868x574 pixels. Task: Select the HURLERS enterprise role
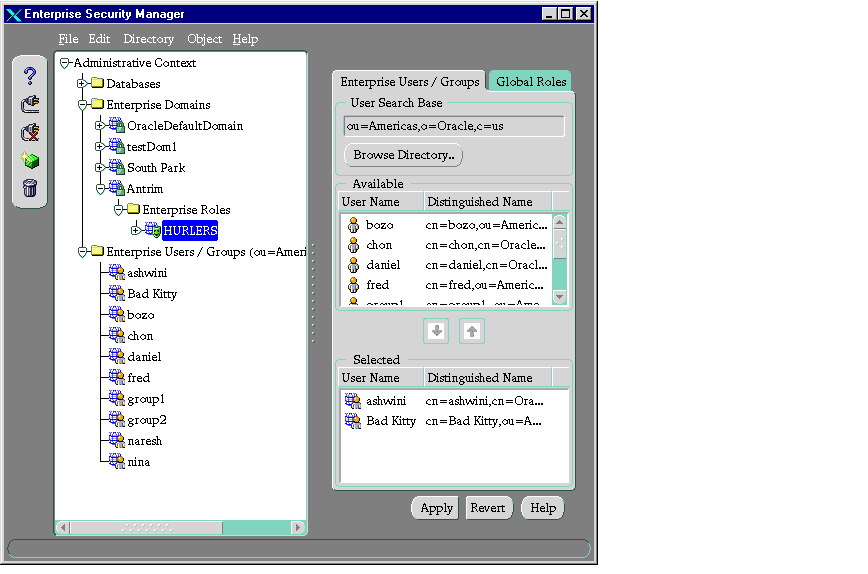click(x=189, y=231)
